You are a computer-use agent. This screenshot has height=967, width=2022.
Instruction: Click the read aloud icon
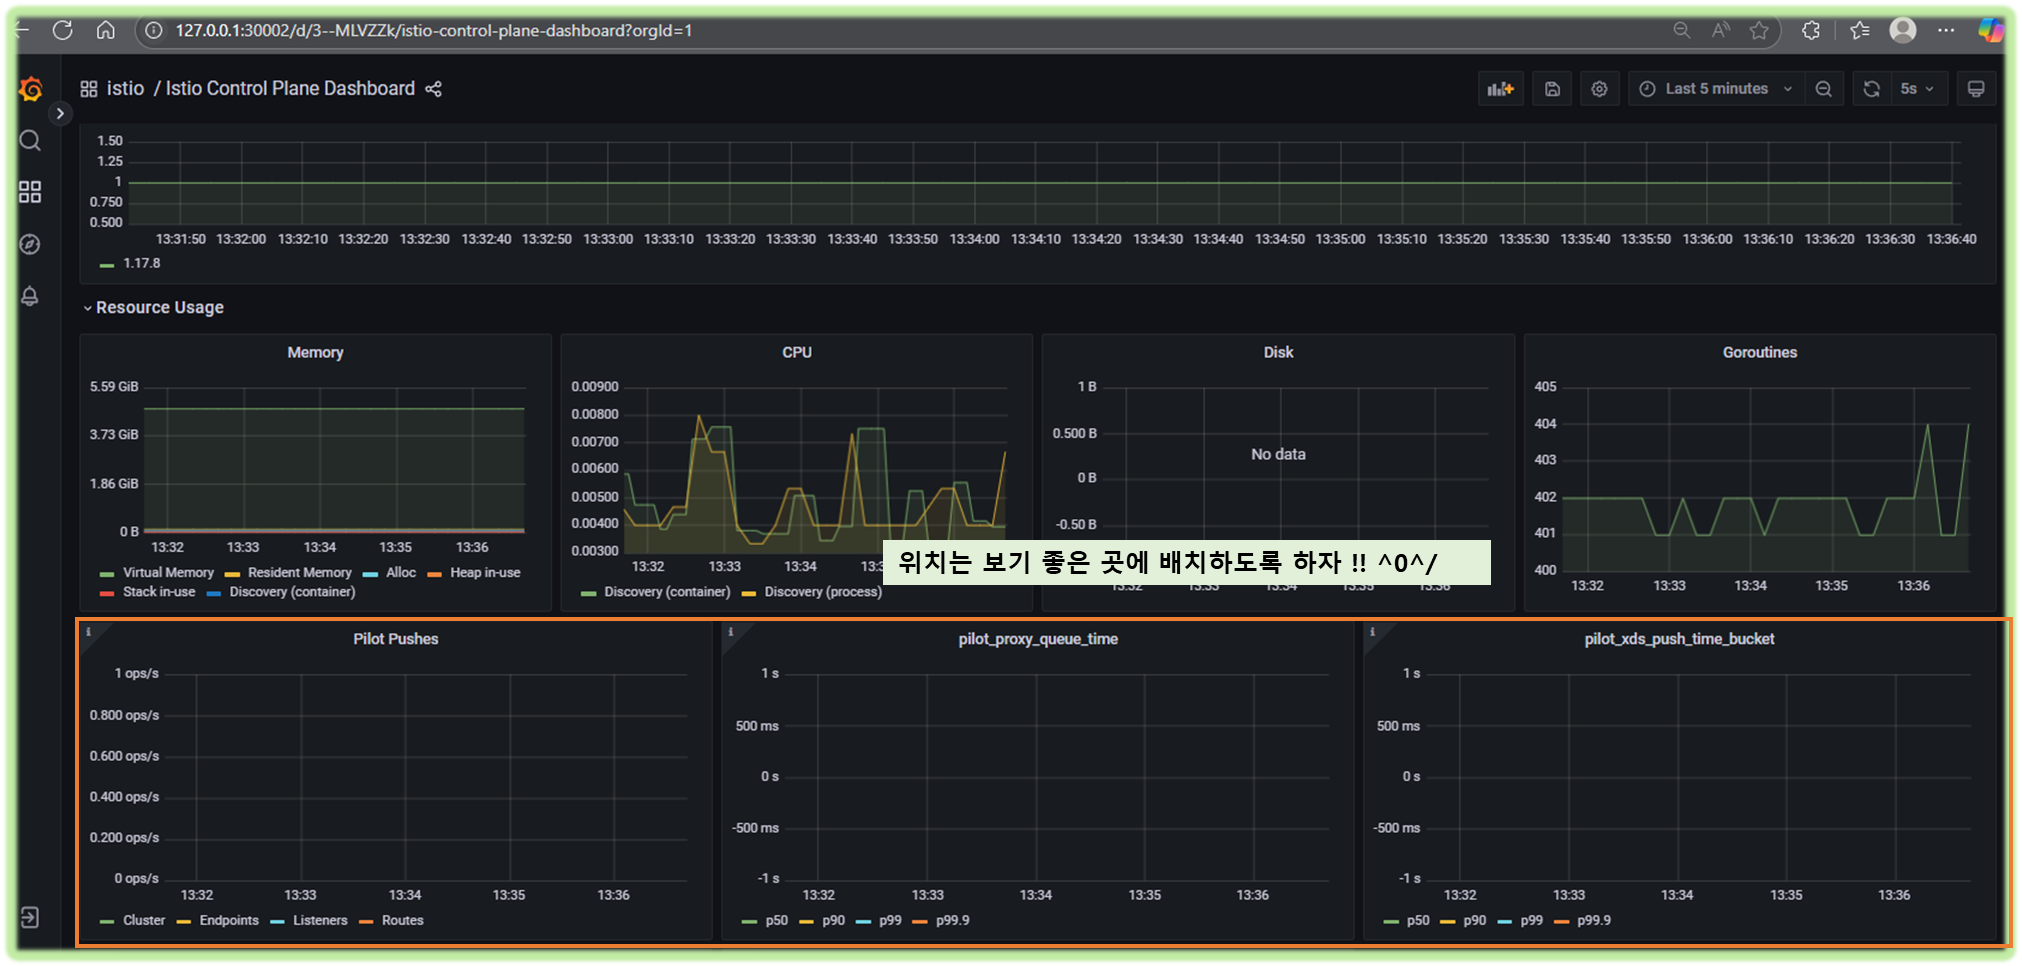pos(1720,31)
